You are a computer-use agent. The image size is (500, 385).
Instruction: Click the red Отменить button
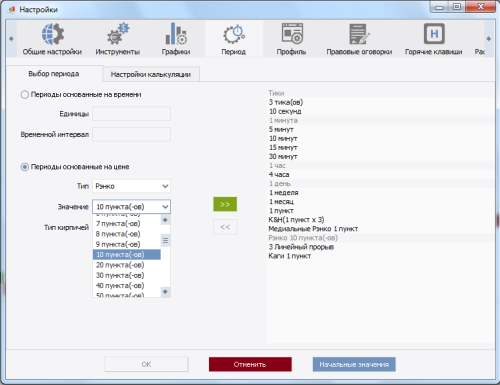click(x=250, y=364)
